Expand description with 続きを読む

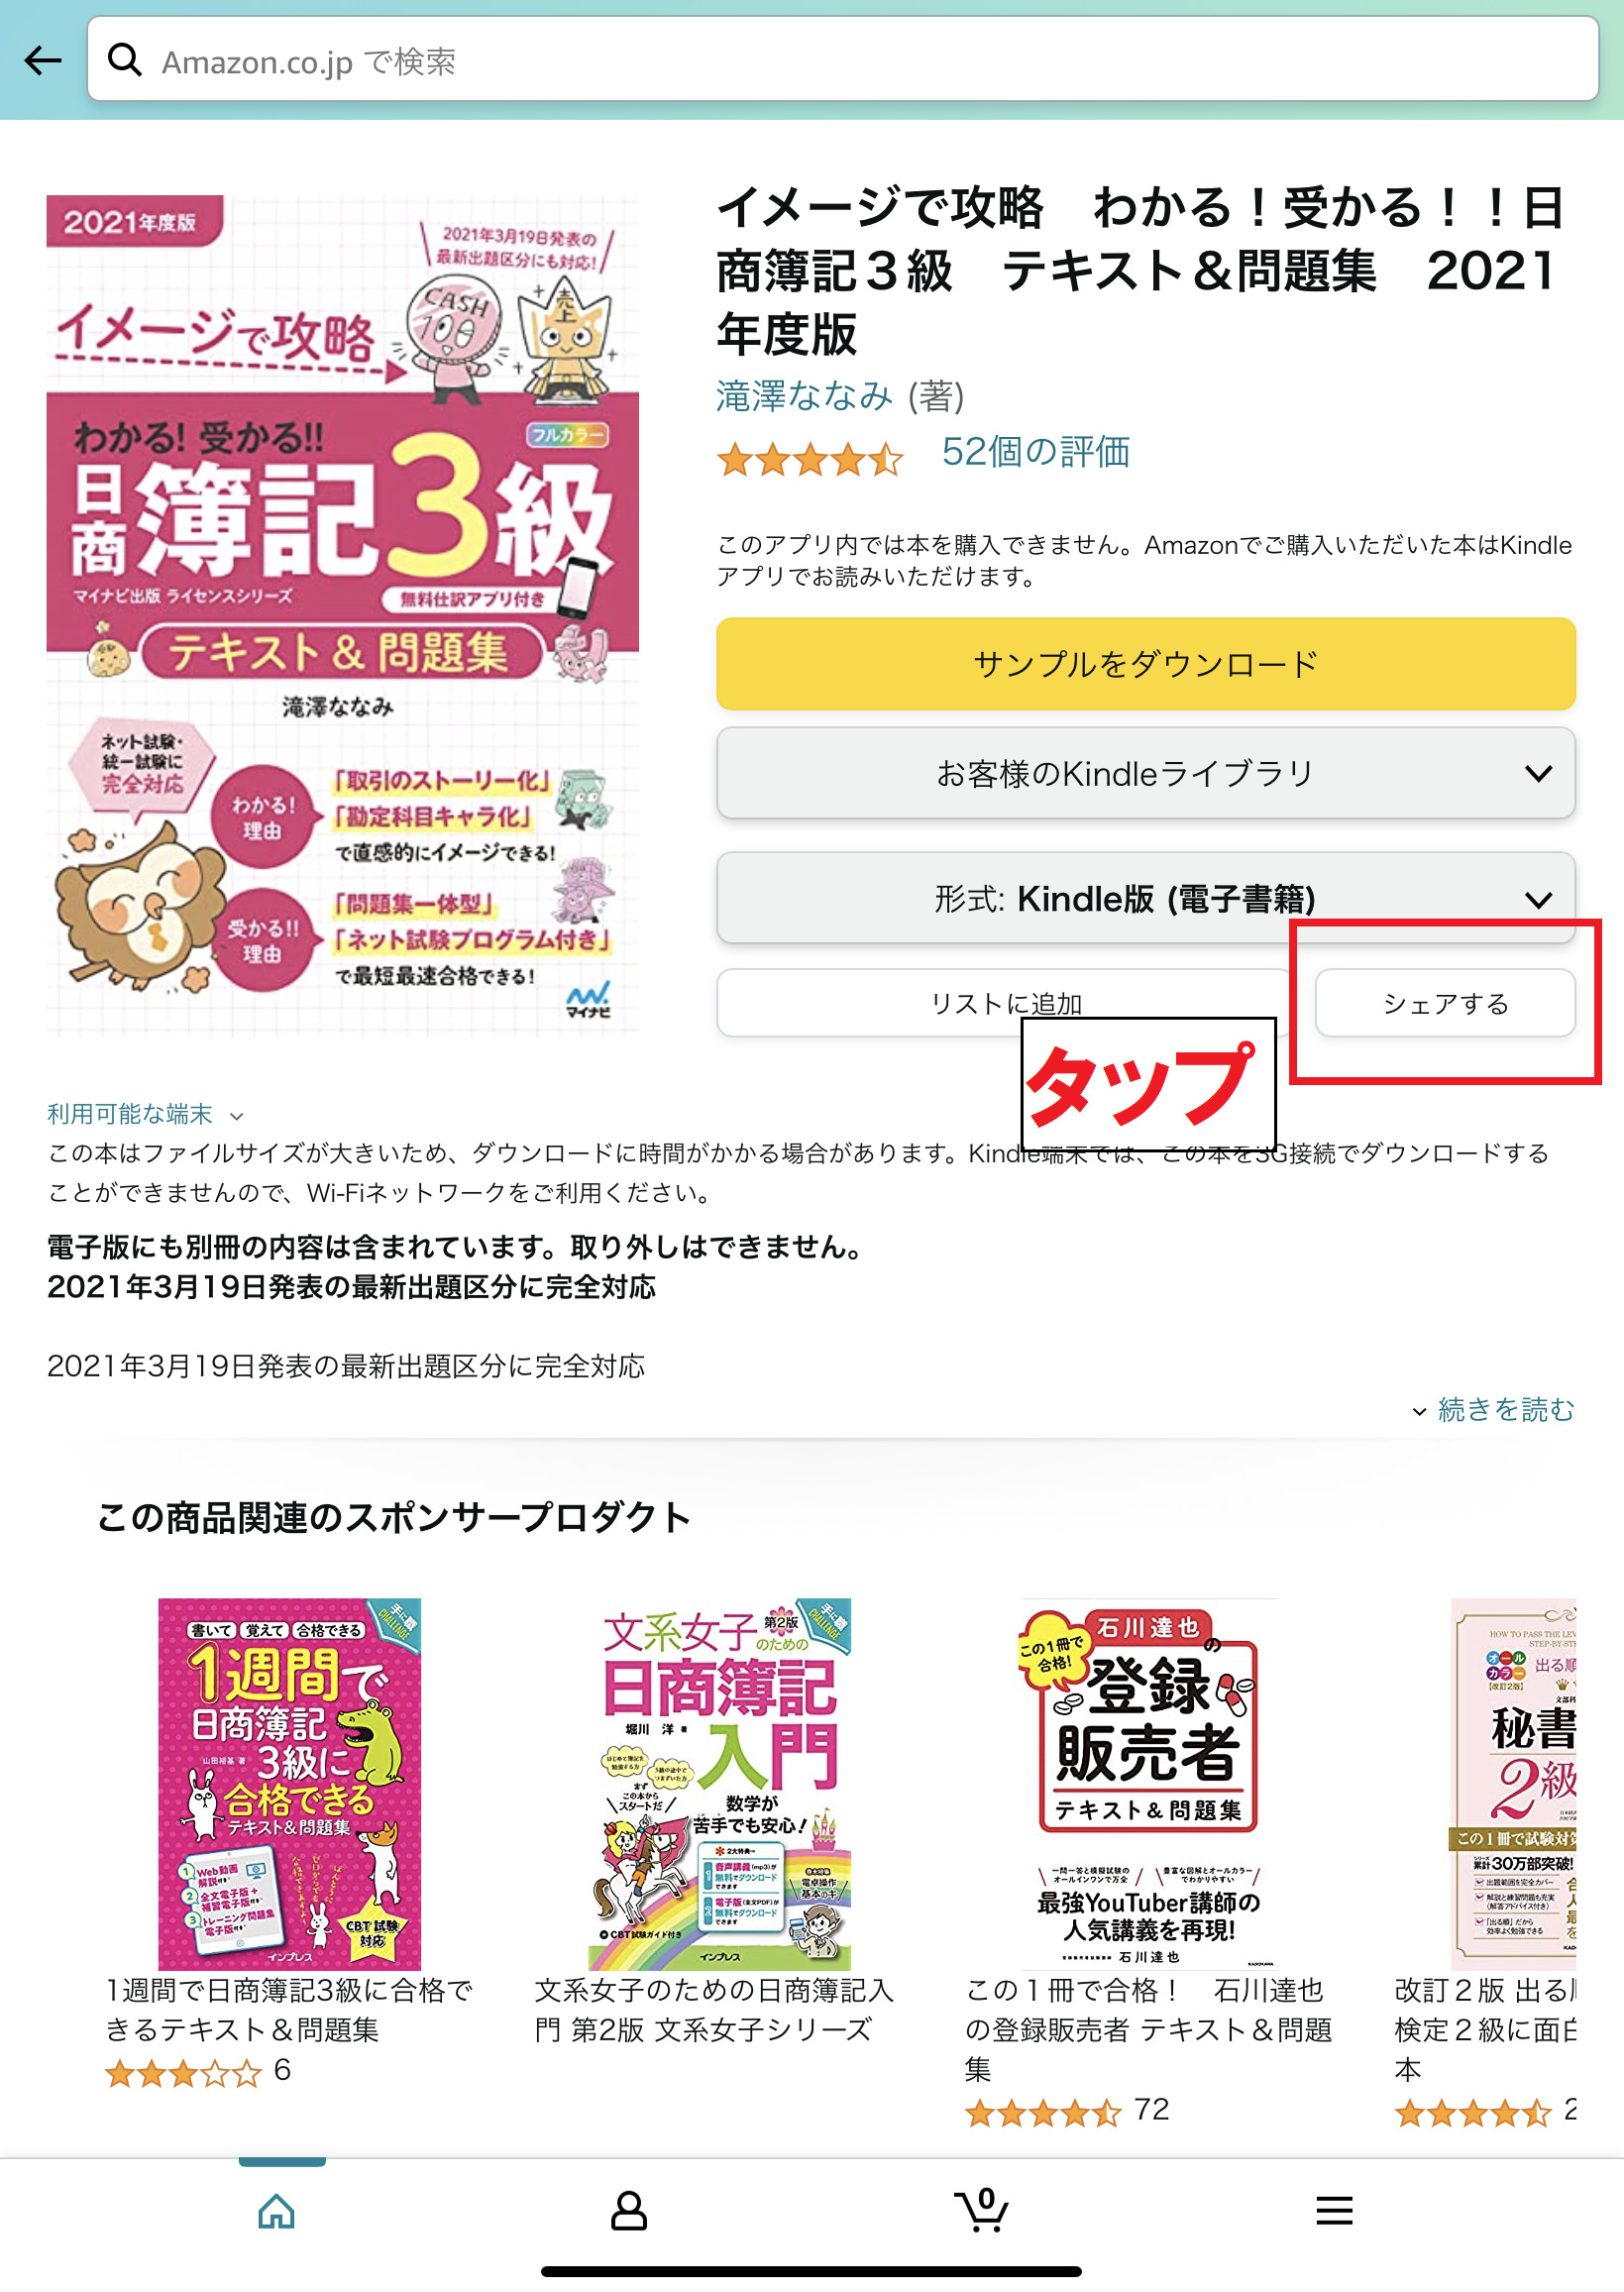tap(1494, 1409)
